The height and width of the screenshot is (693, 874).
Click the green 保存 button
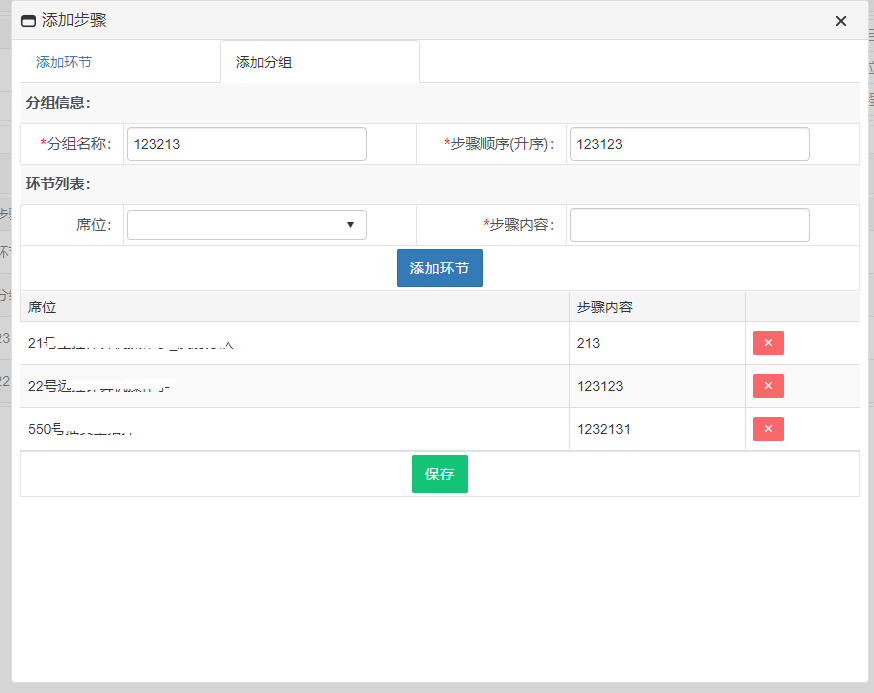(439, 474)
